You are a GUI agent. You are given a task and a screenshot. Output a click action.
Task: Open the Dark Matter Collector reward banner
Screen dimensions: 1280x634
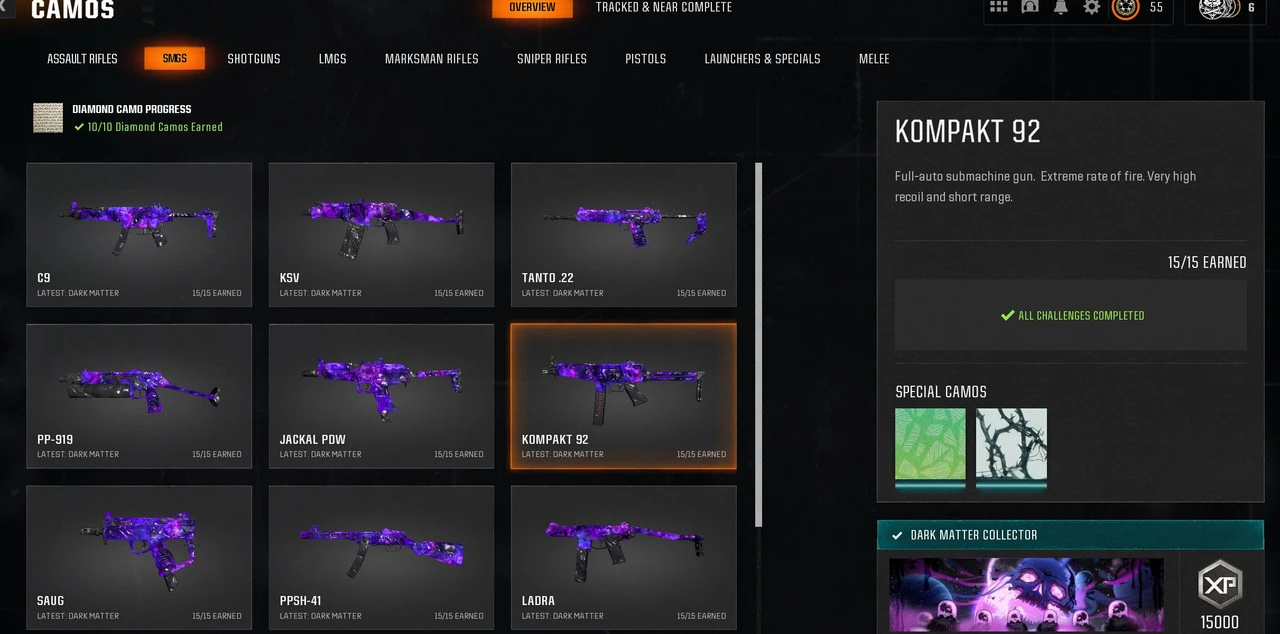click(x=1069, y=535)
